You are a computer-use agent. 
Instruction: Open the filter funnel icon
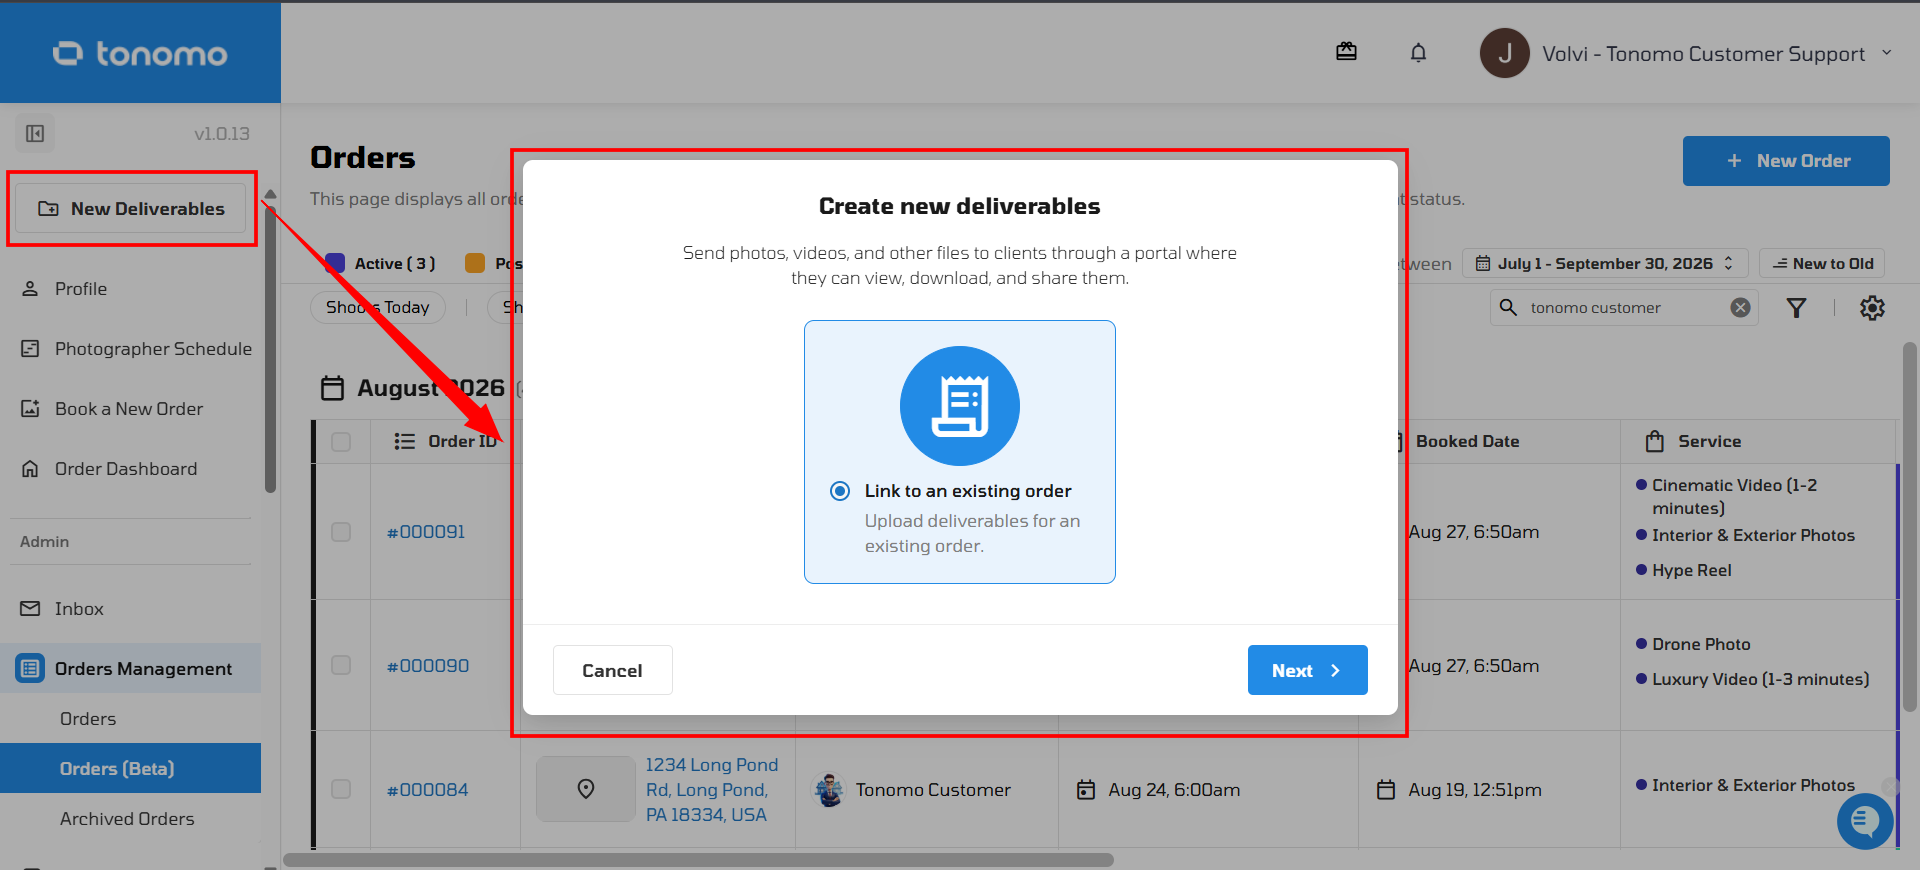[1796, 308]
